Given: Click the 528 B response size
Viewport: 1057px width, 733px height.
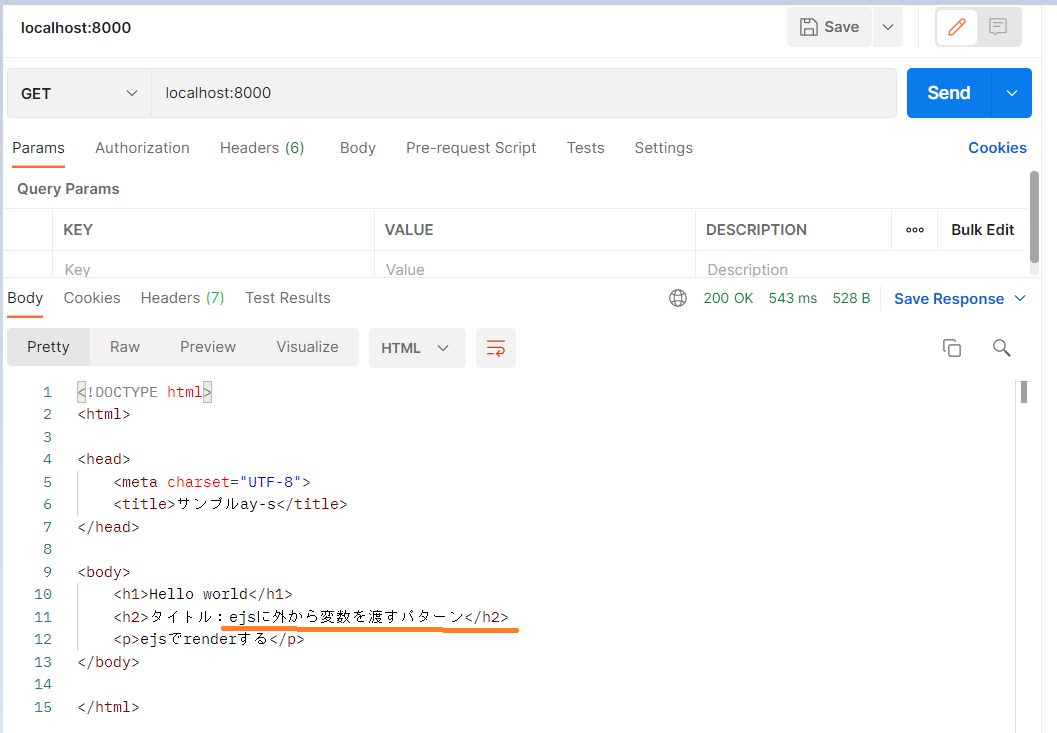Looking at the screenshot, I should [x=851, y=298].
